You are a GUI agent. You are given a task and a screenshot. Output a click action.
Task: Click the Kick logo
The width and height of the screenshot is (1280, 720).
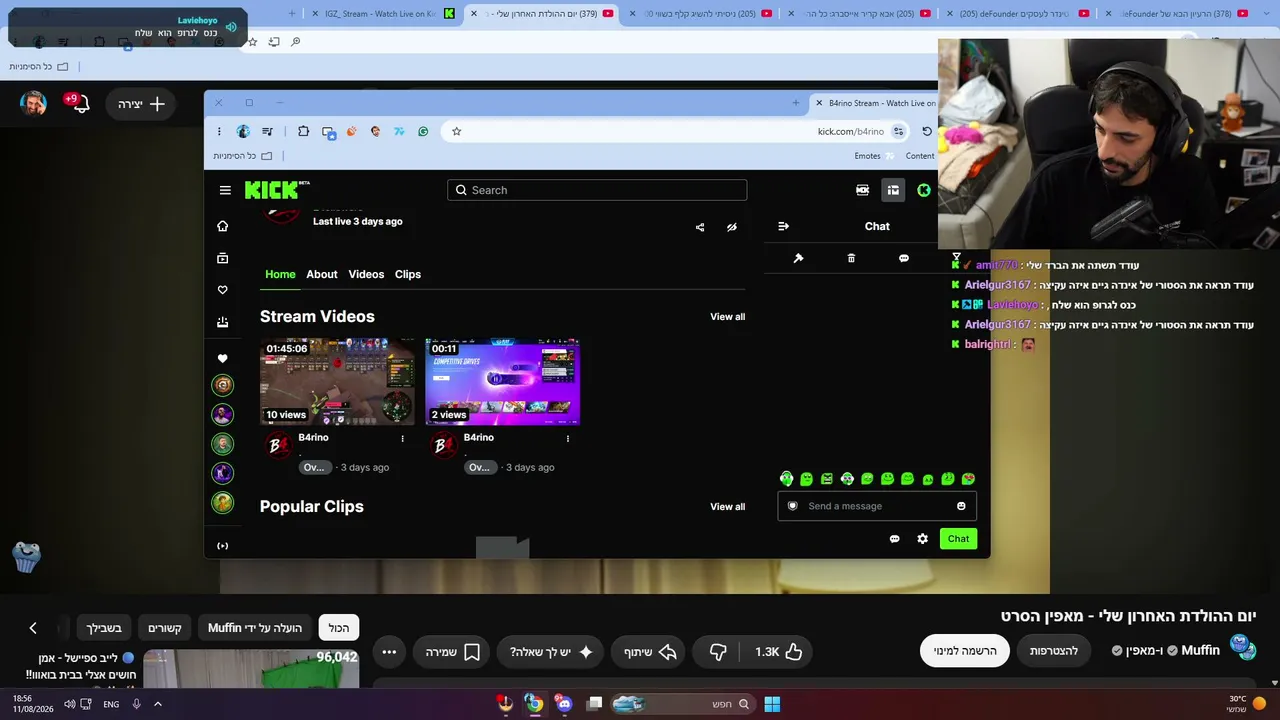(277, 190)
